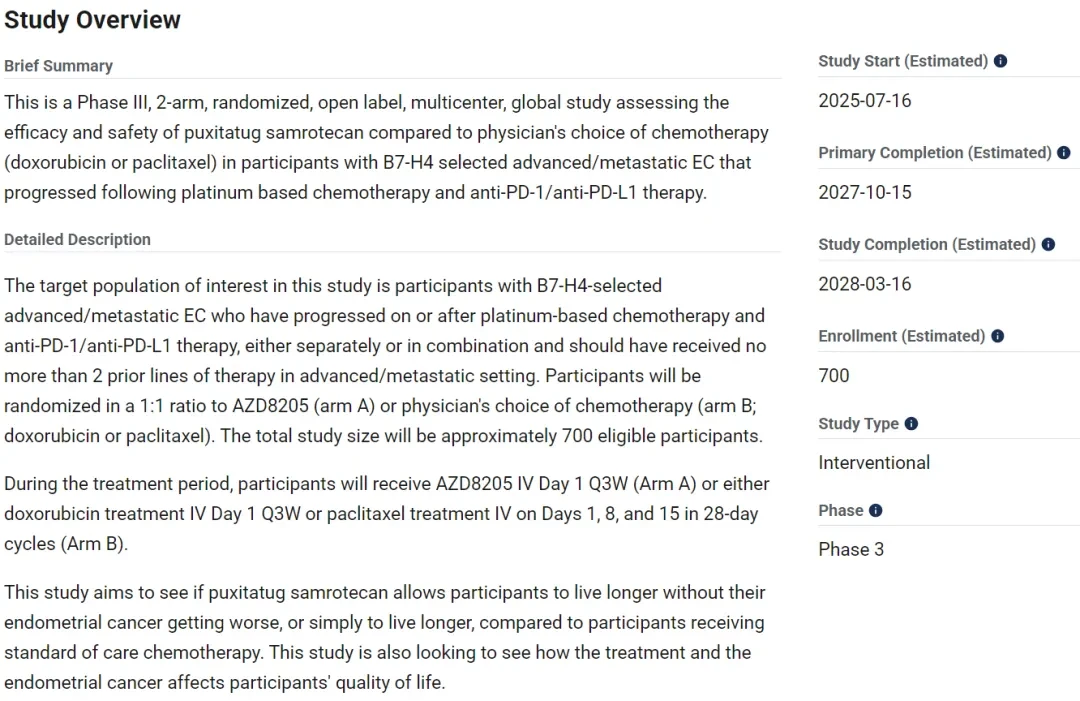This screenshot has width=1080, height=701.
Task: Click info icon beside Study Start (Estimated)
Action: pos(1000,61)
